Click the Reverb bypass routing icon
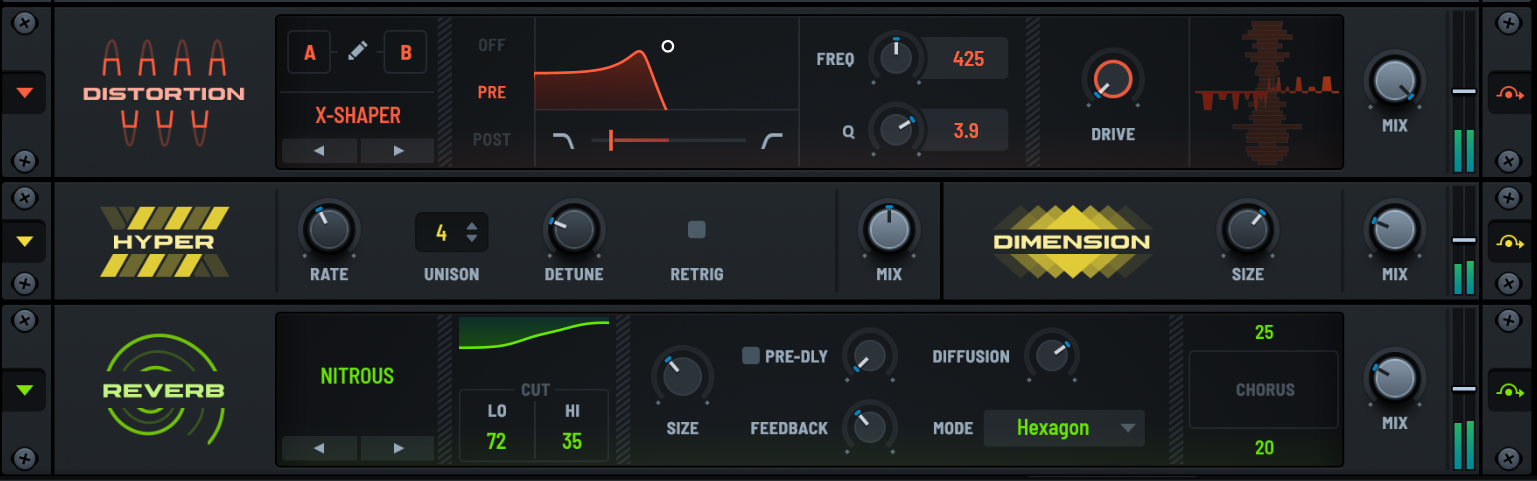 (x=1508, y=390)
